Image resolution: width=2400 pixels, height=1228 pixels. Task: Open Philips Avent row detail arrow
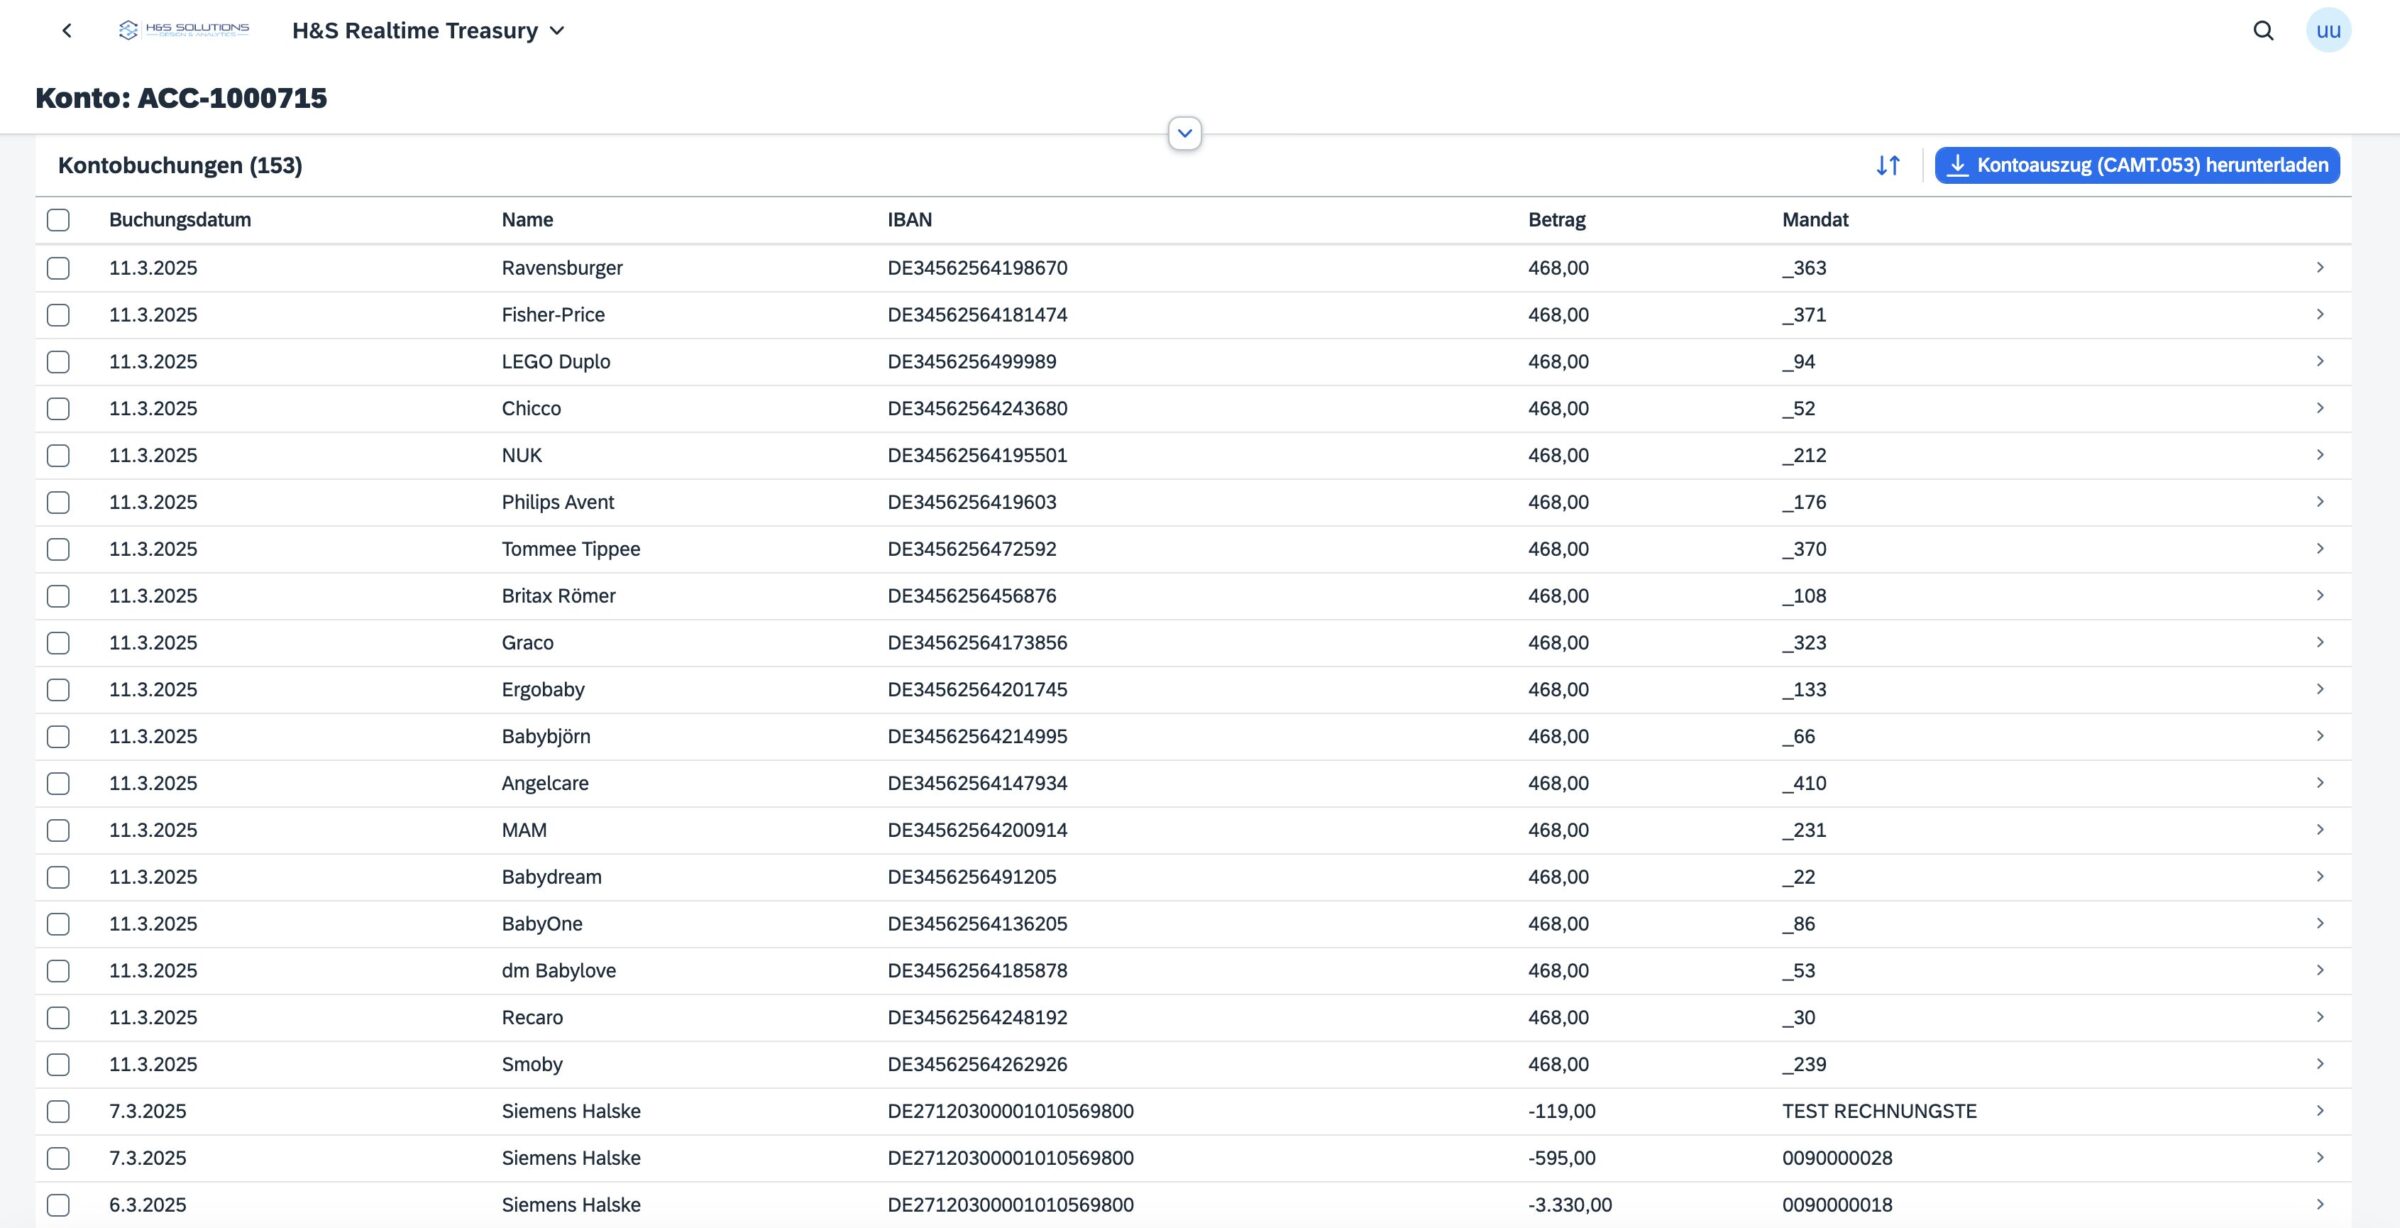(x=2320, y=502)
